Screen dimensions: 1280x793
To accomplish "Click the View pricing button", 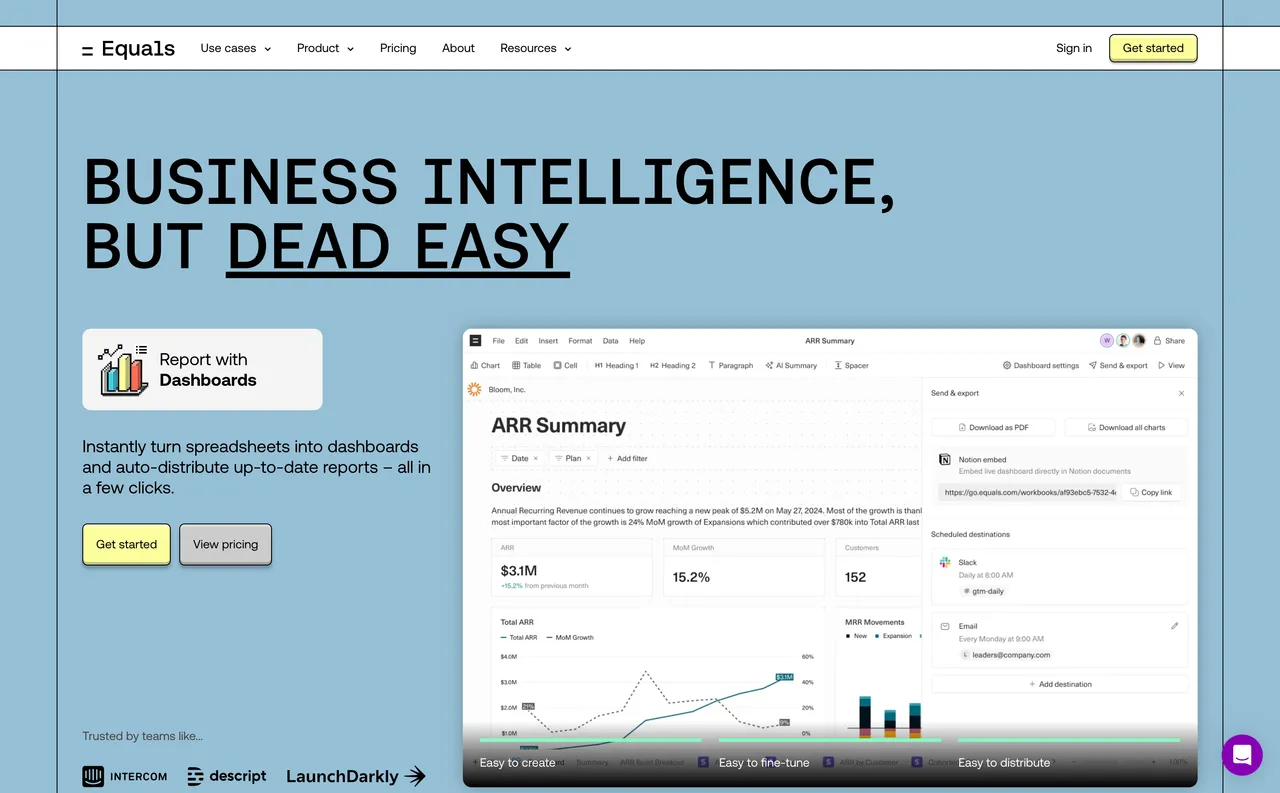I will pos(225,544).
